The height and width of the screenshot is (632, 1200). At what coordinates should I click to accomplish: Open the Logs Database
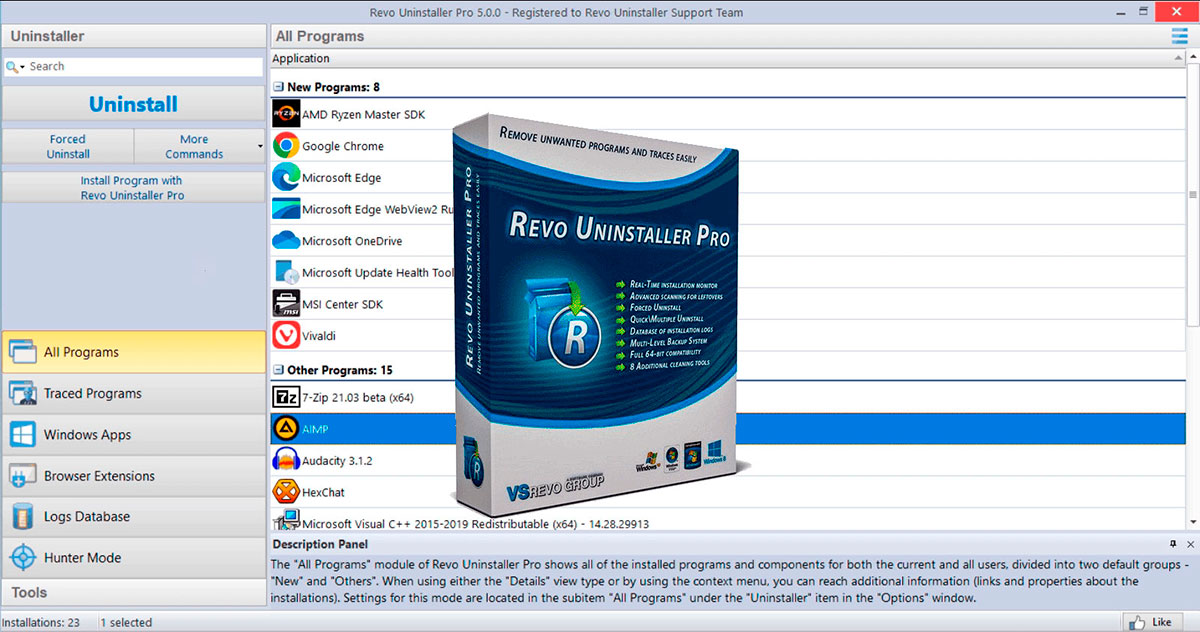coord(133,517)
